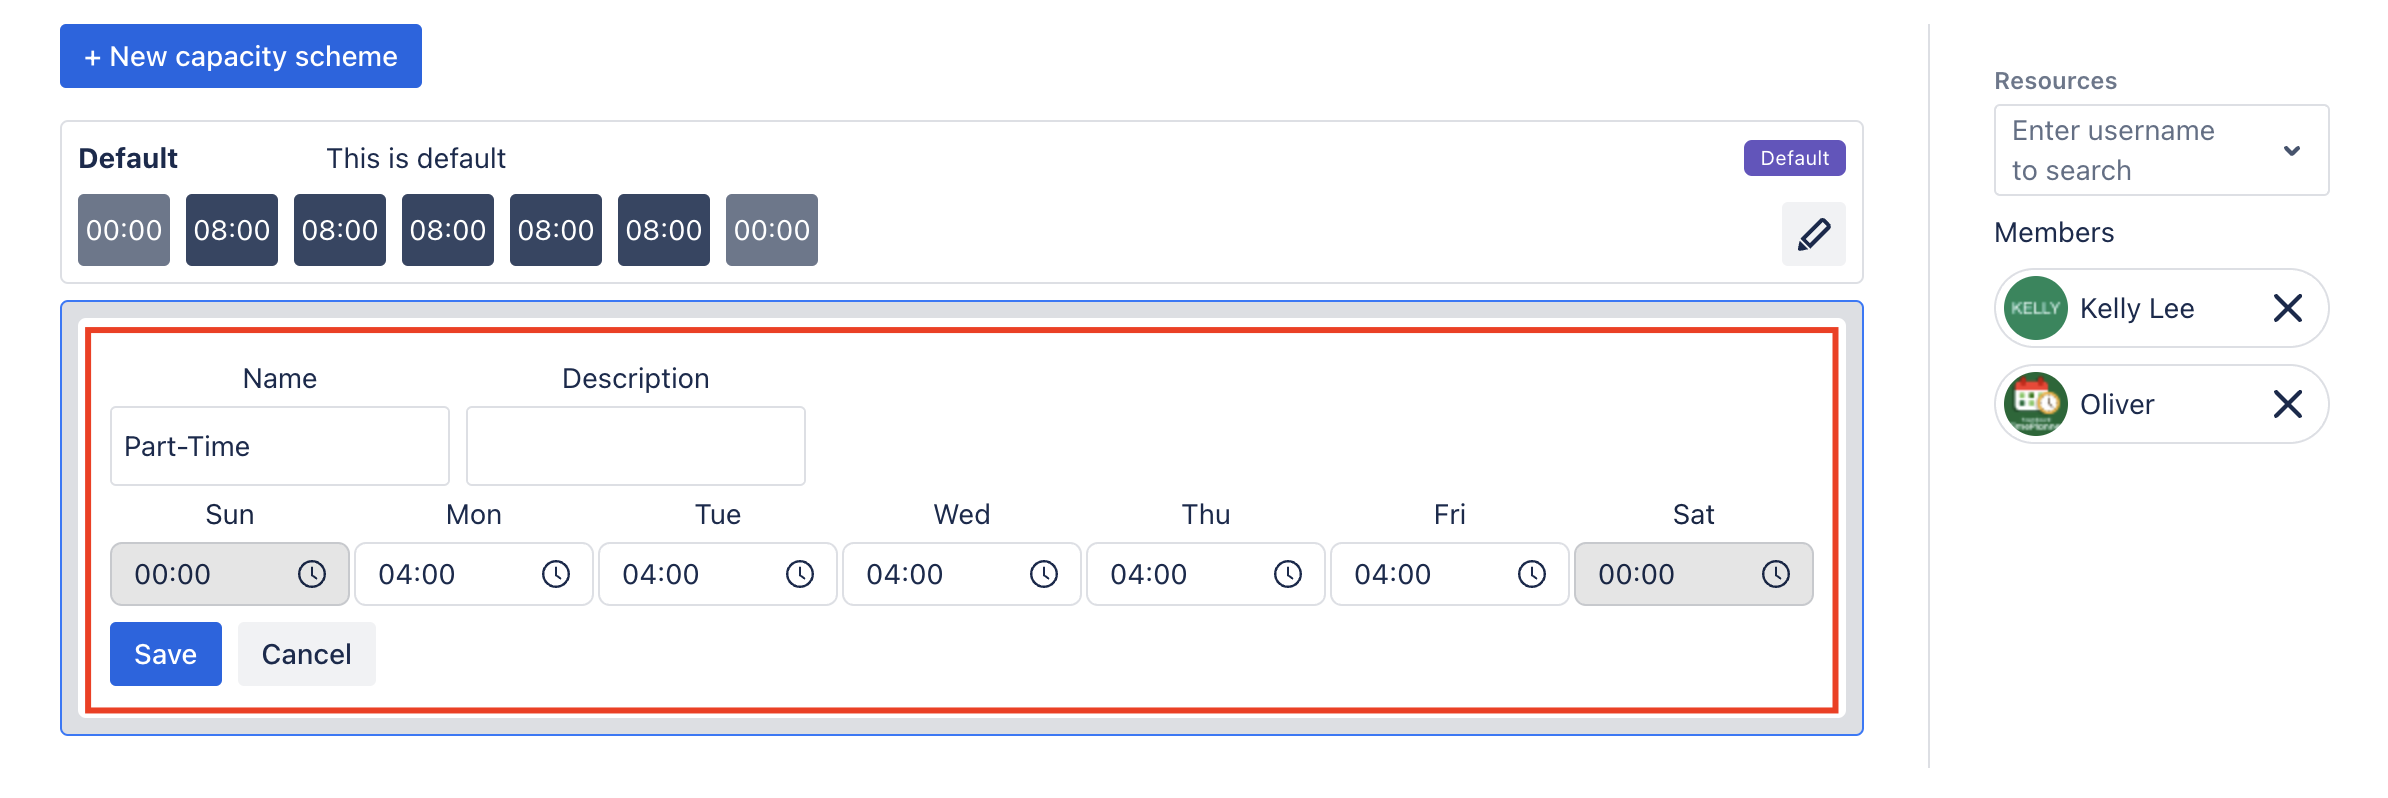The width and height of the screenshot is (2388, 798).
Task: Remove Oliver from Members
Action: [2288, 404]
